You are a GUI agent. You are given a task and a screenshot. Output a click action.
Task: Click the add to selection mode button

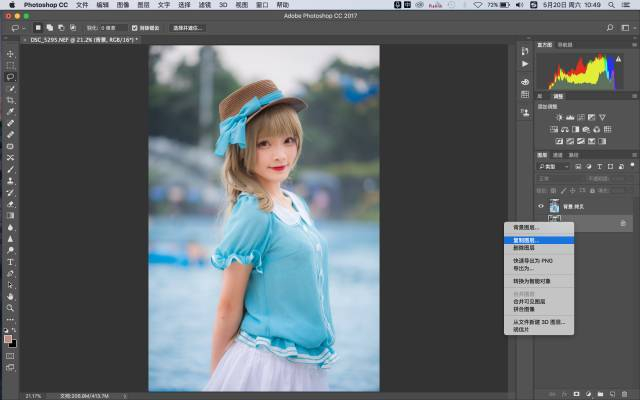[x=49, y=28]
